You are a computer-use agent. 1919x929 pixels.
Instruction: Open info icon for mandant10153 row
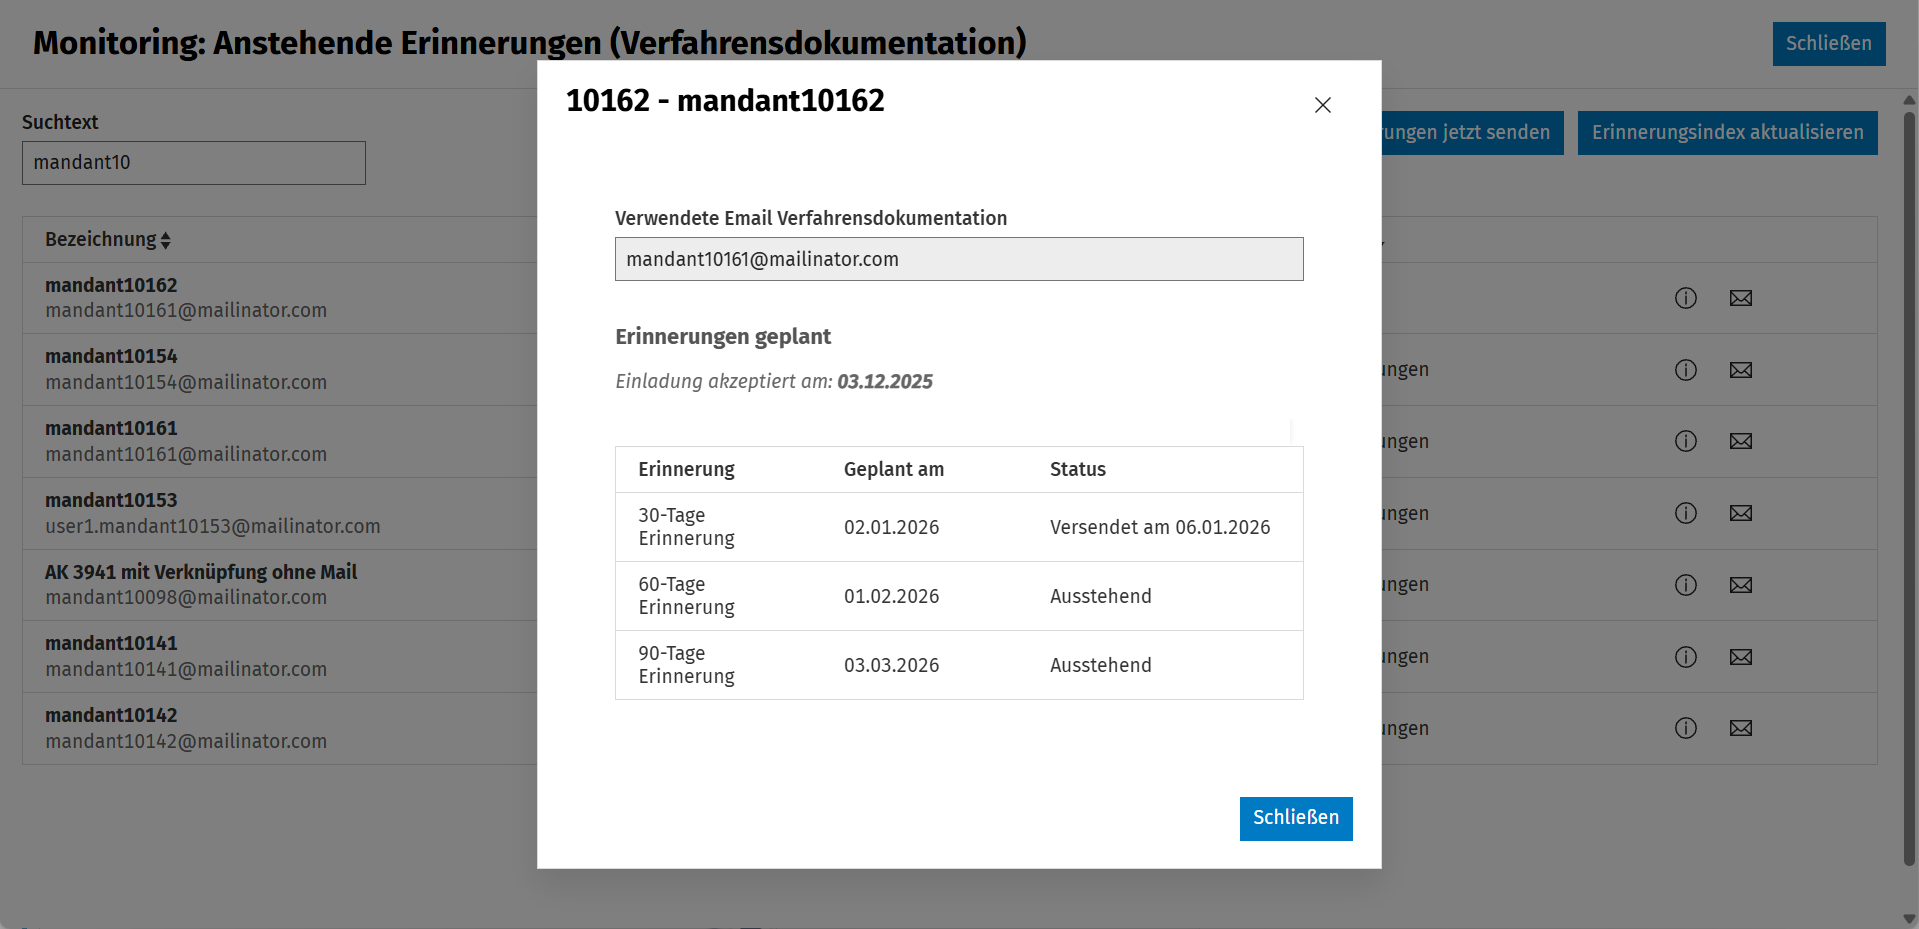tap(1686, 513)
